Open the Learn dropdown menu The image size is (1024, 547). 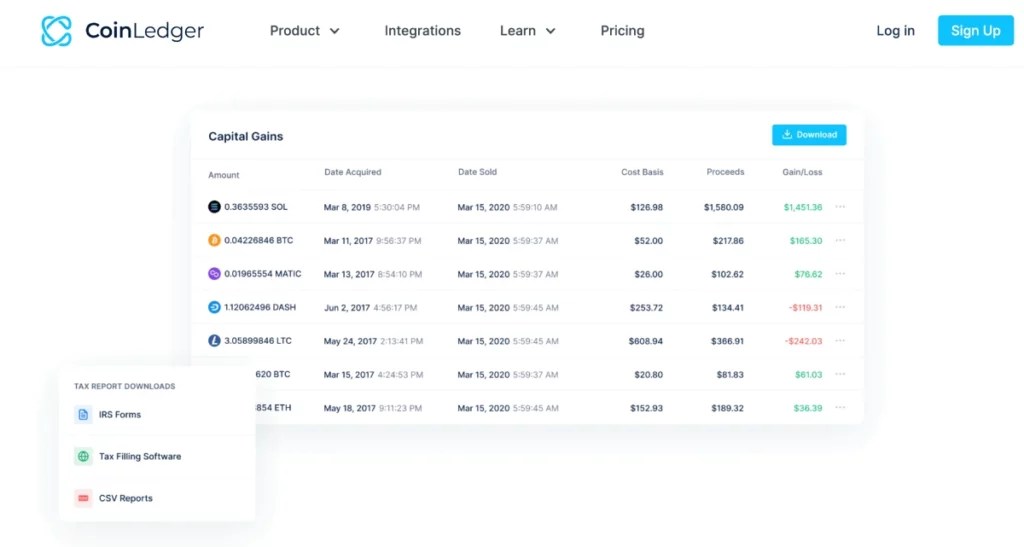(527, 31)
